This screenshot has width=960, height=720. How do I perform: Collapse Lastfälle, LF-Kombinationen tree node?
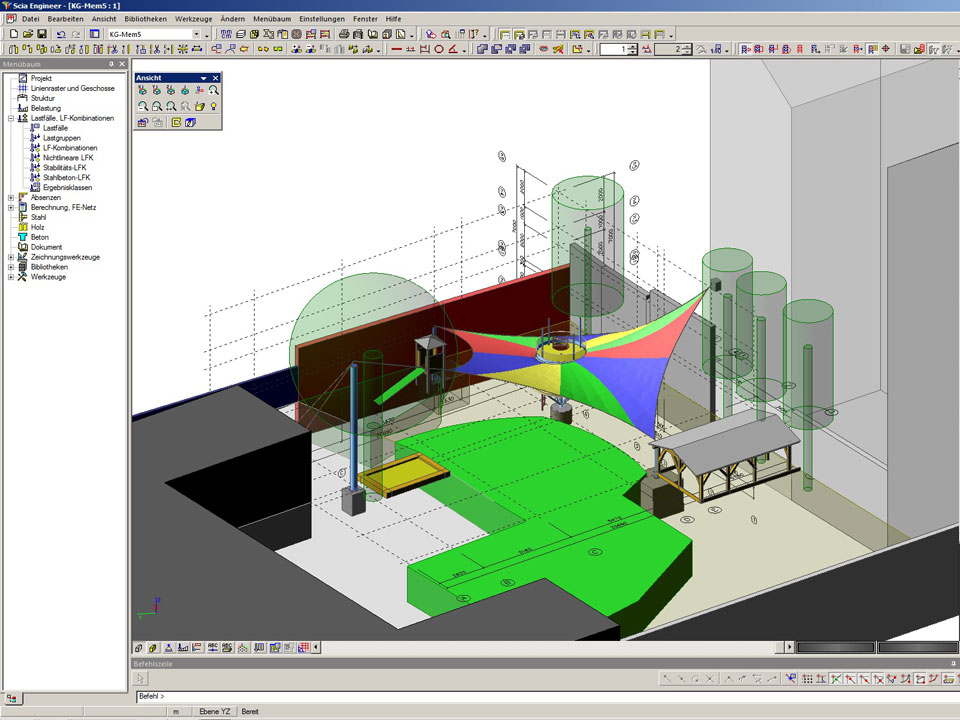(x=11, y=118)
